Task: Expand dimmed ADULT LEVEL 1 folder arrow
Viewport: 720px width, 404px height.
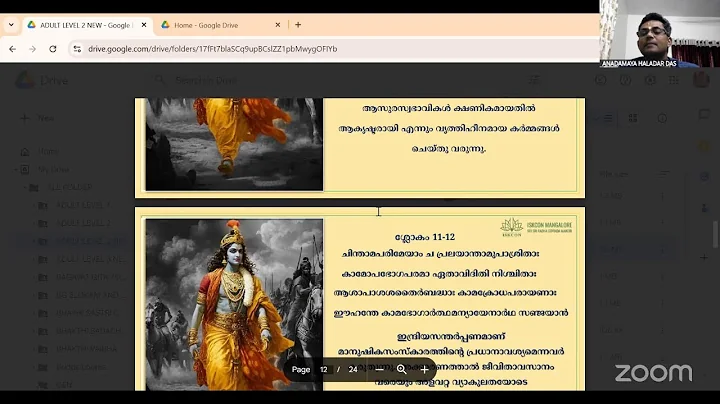Action: 33,205
